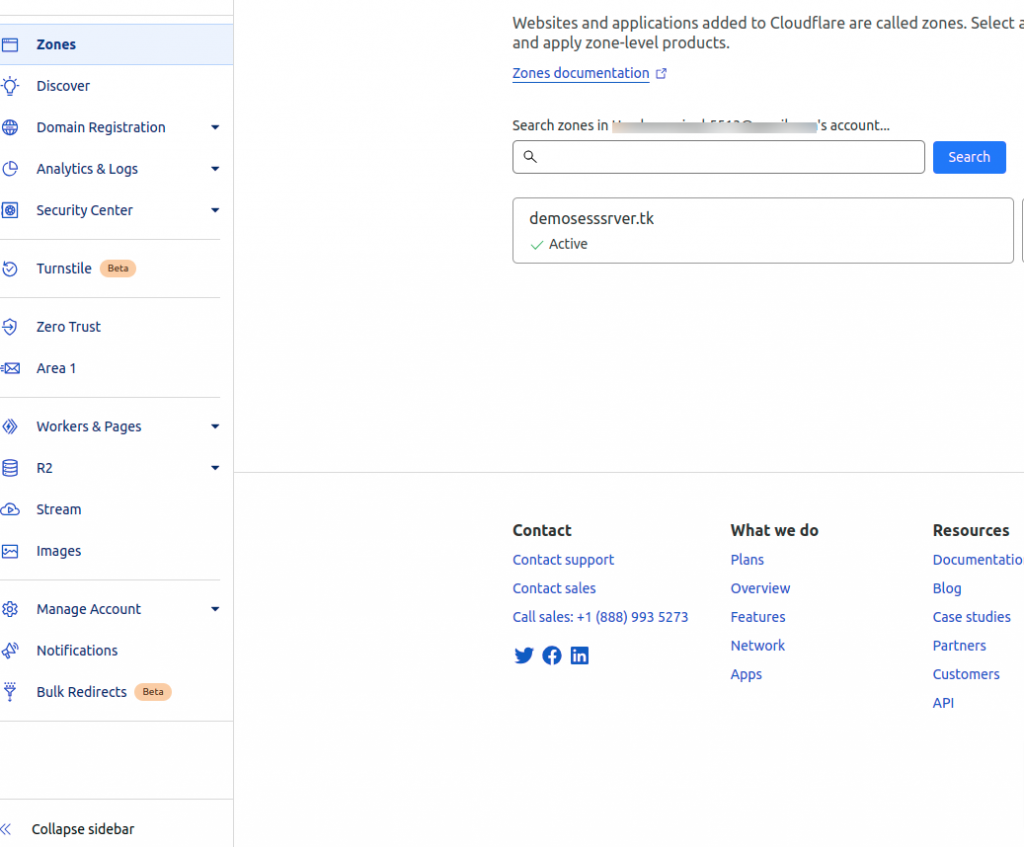Open Cloudflare Twitter page icon
The image size is (1024, 847).
524,655
